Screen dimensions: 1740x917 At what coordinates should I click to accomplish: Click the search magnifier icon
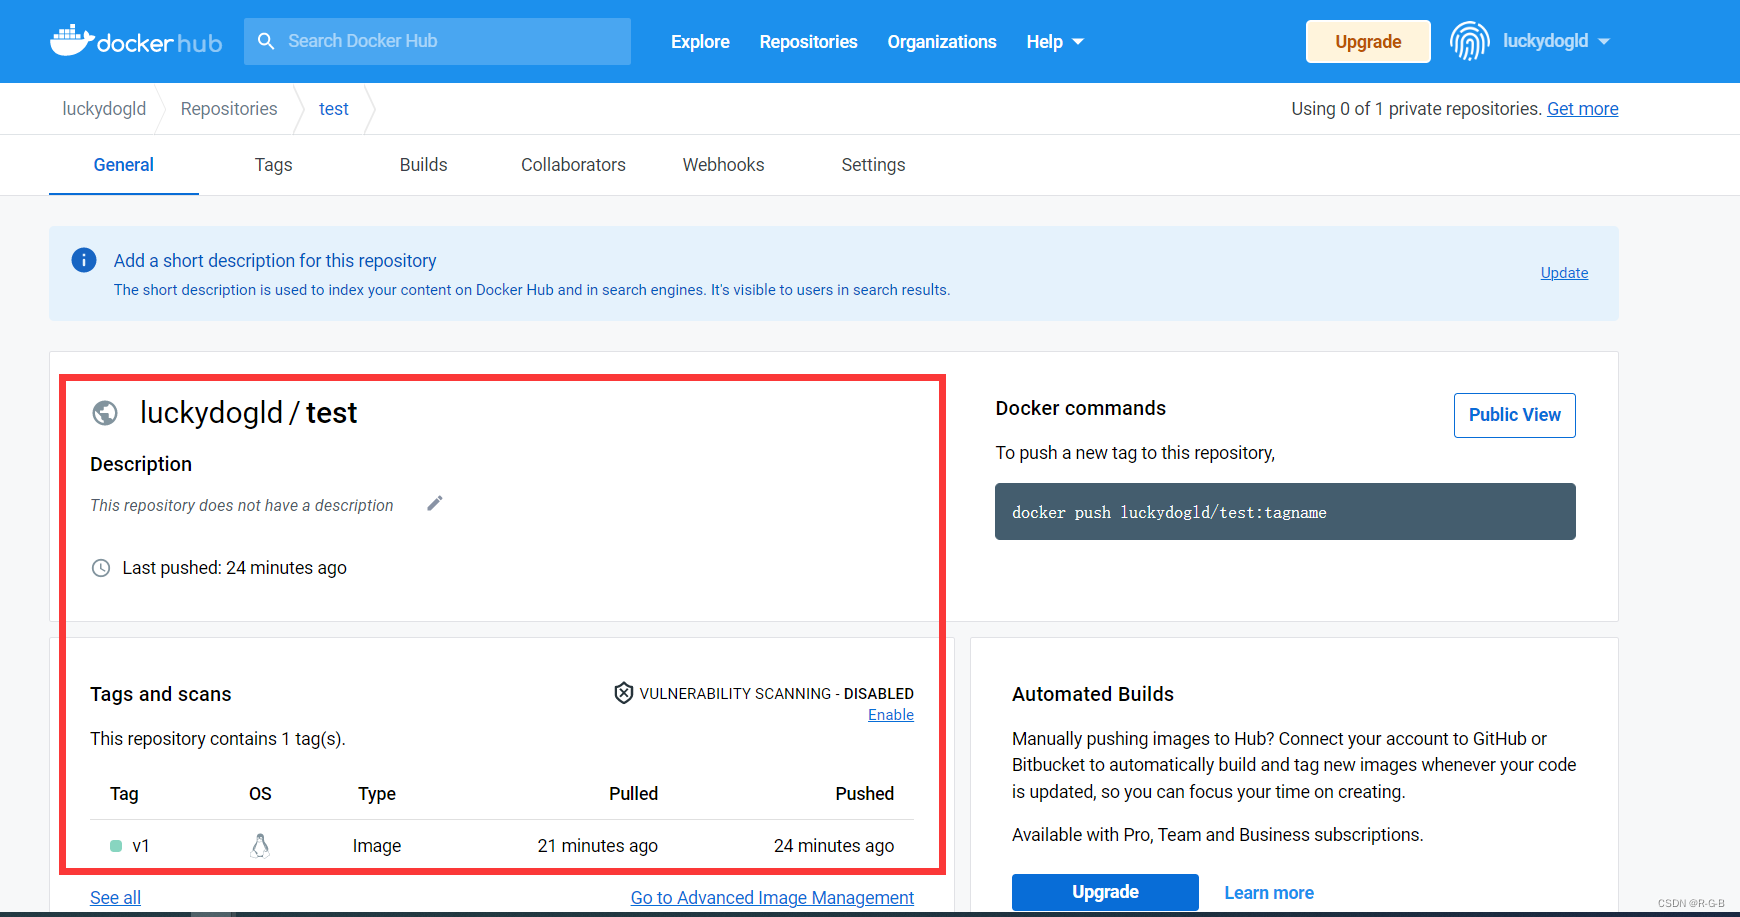[266, 41]
